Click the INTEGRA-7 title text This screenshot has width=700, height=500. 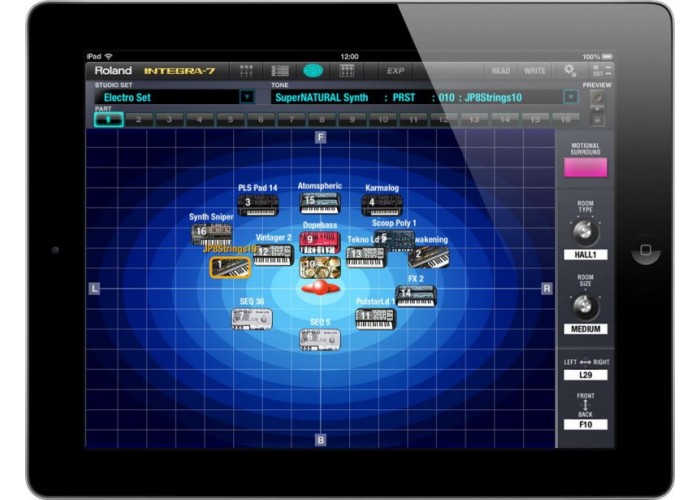pyautogui.click(x=179, y=71)
